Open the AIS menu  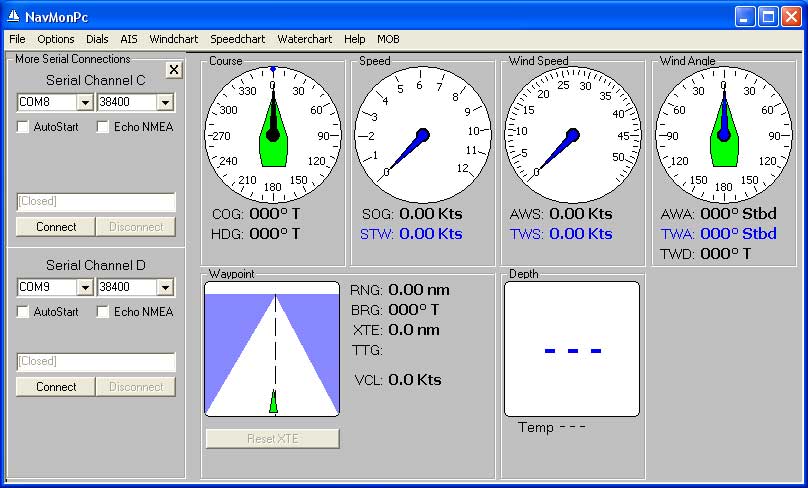click(129, 39)
